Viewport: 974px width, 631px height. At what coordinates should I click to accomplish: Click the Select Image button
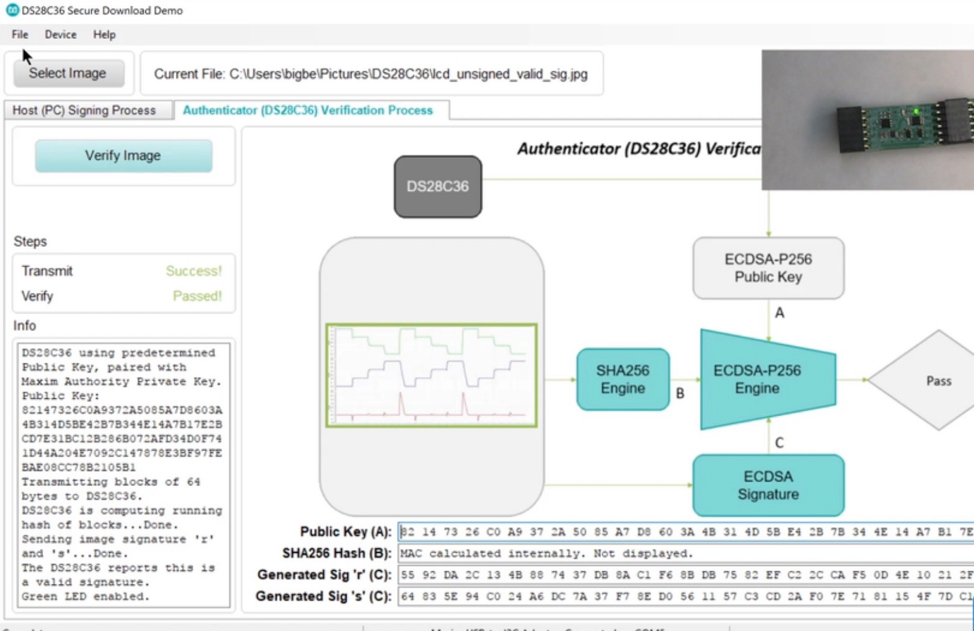(68, 73)
